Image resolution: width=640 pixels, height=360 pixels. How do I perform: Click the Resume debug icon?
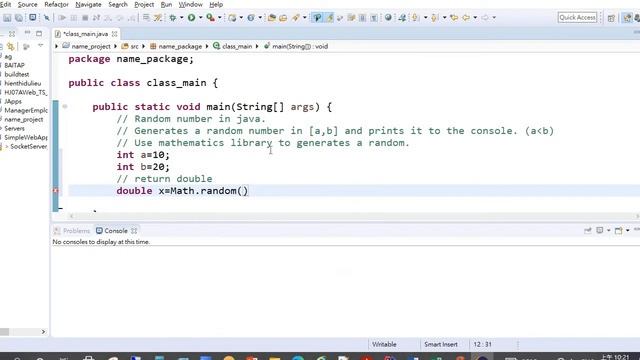[x=62, y=18]
